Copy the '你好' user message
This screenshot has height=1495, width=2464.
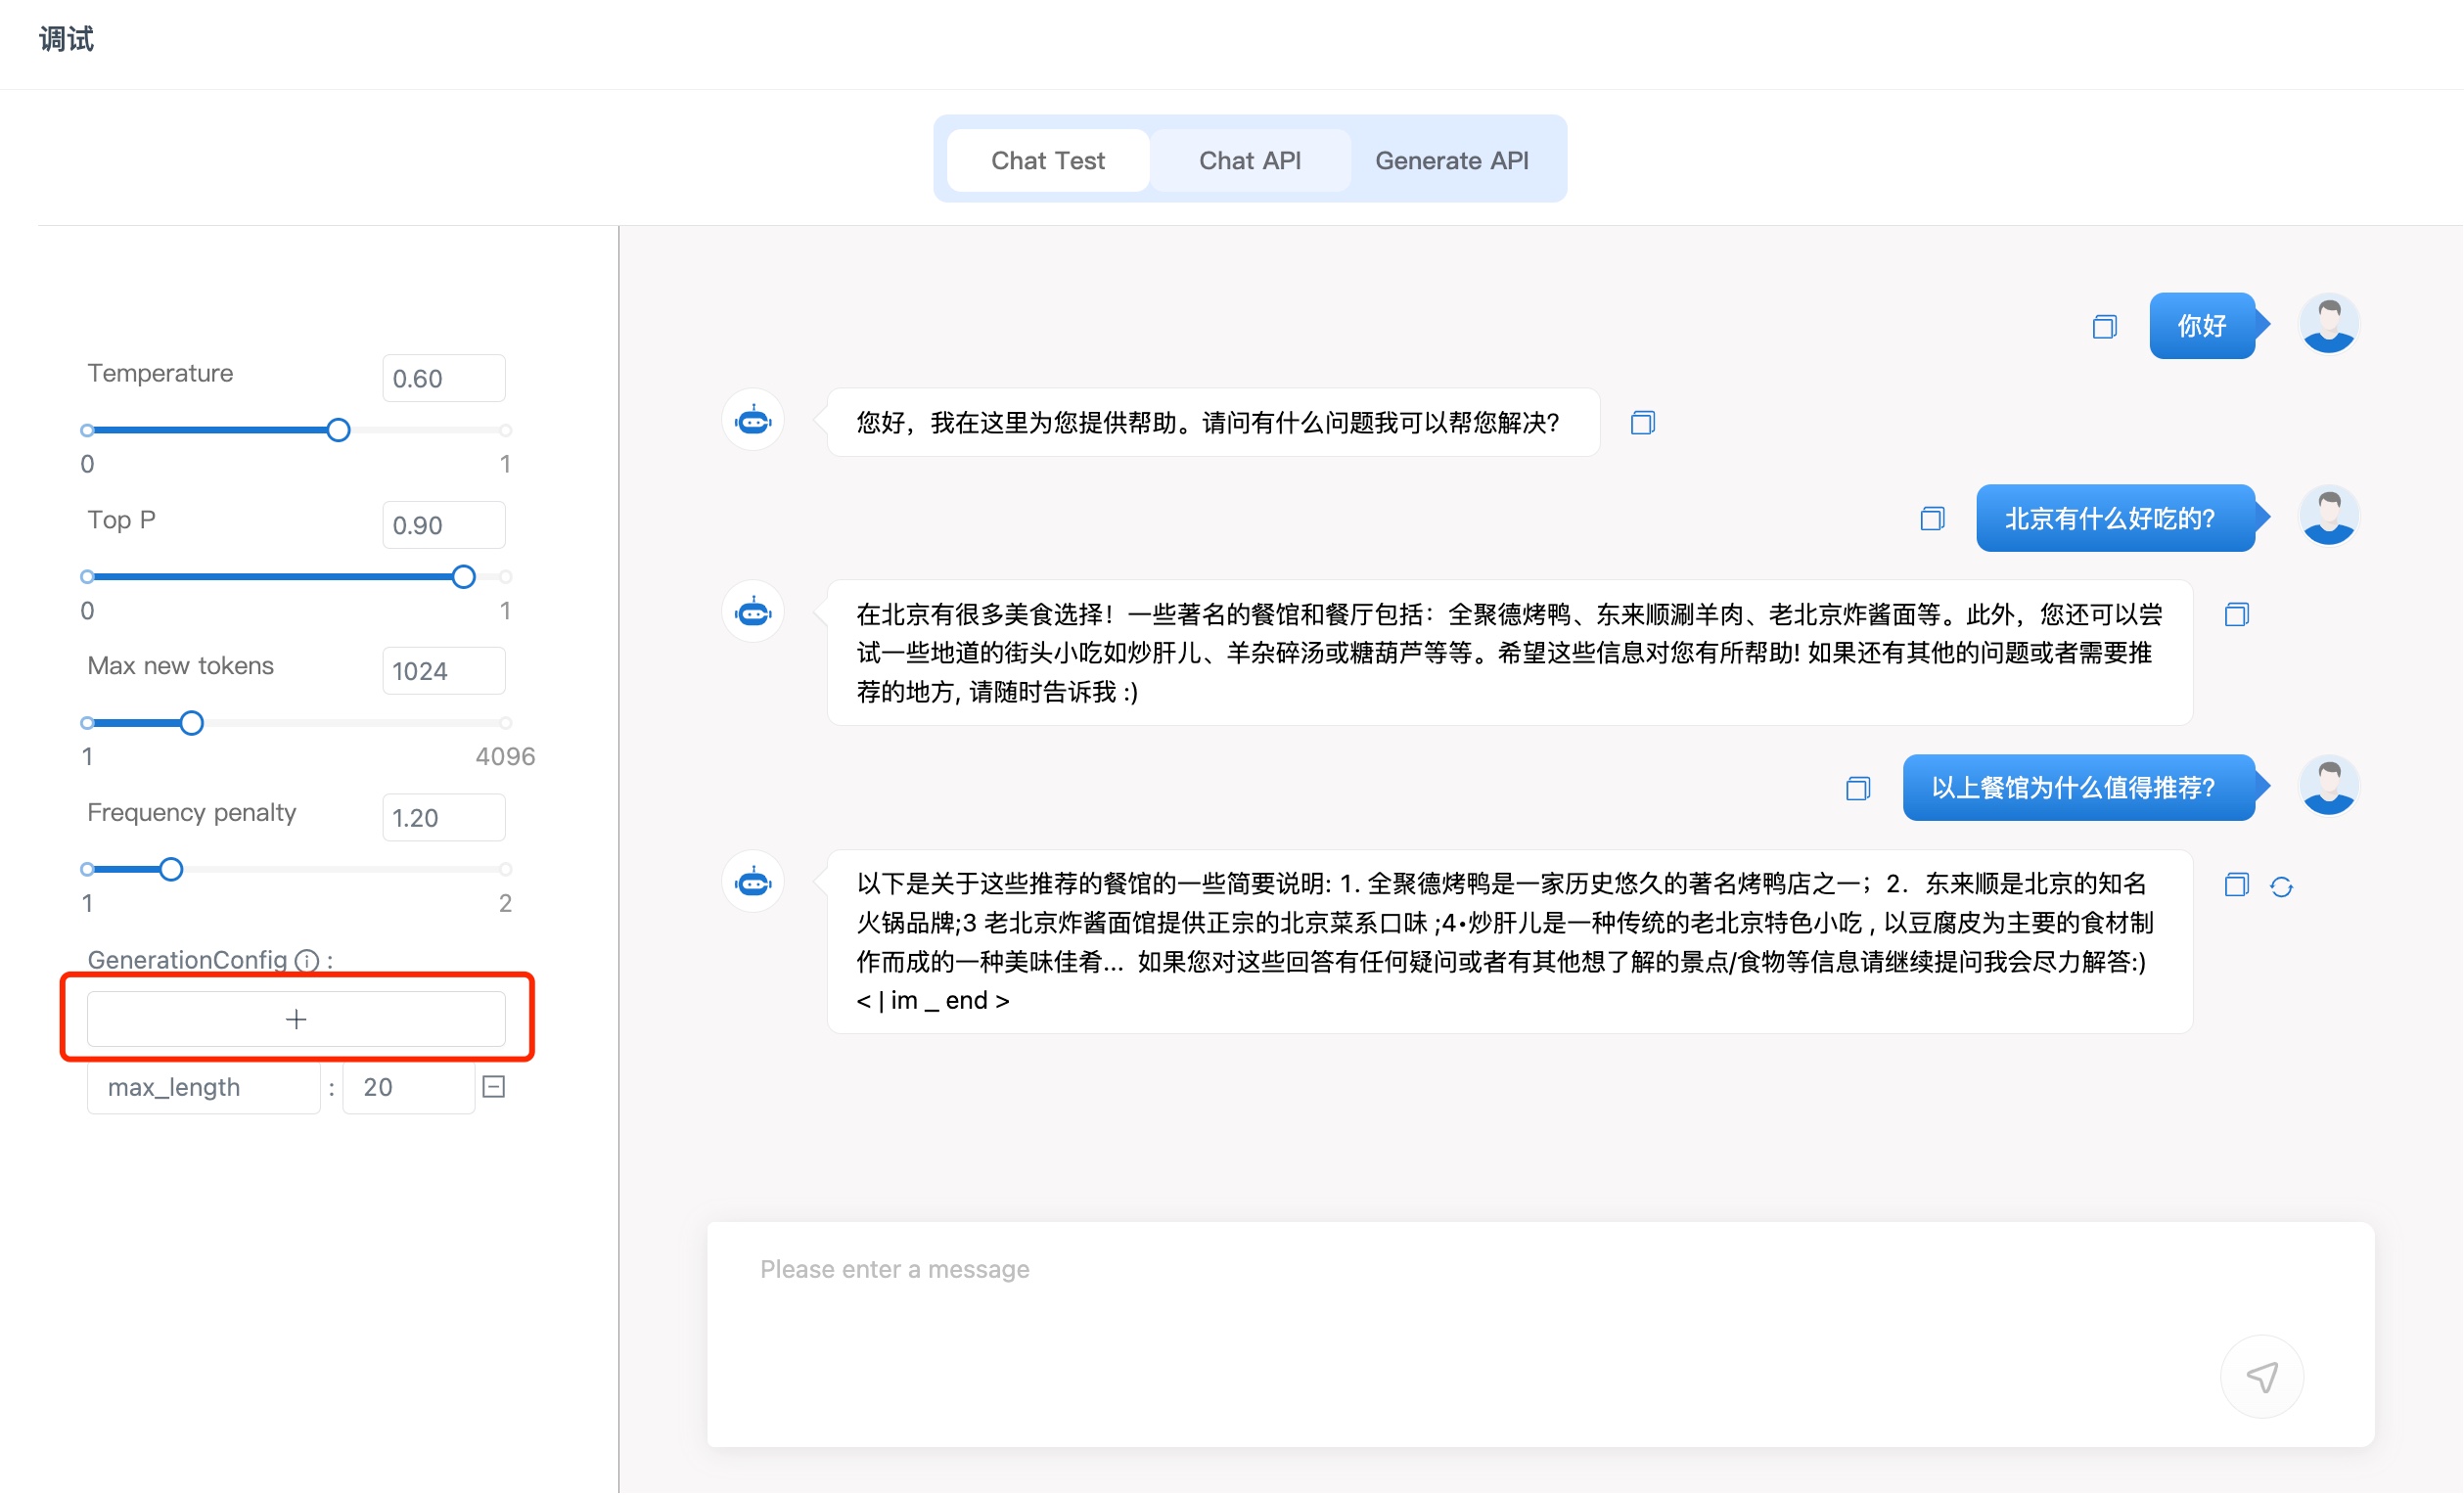(2104, 327)
